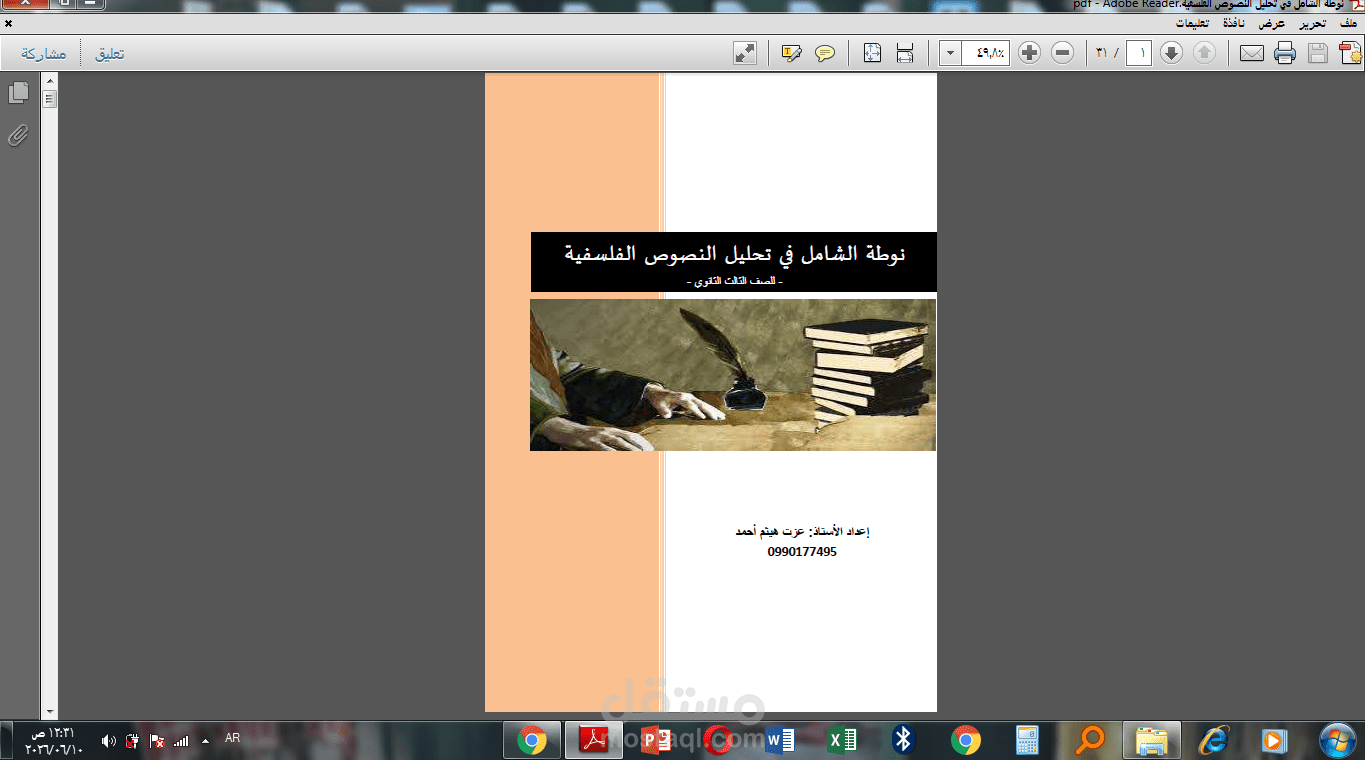
Task: Click the quill and books cover image
Action: pyautogui.click(x=733, y=375)
